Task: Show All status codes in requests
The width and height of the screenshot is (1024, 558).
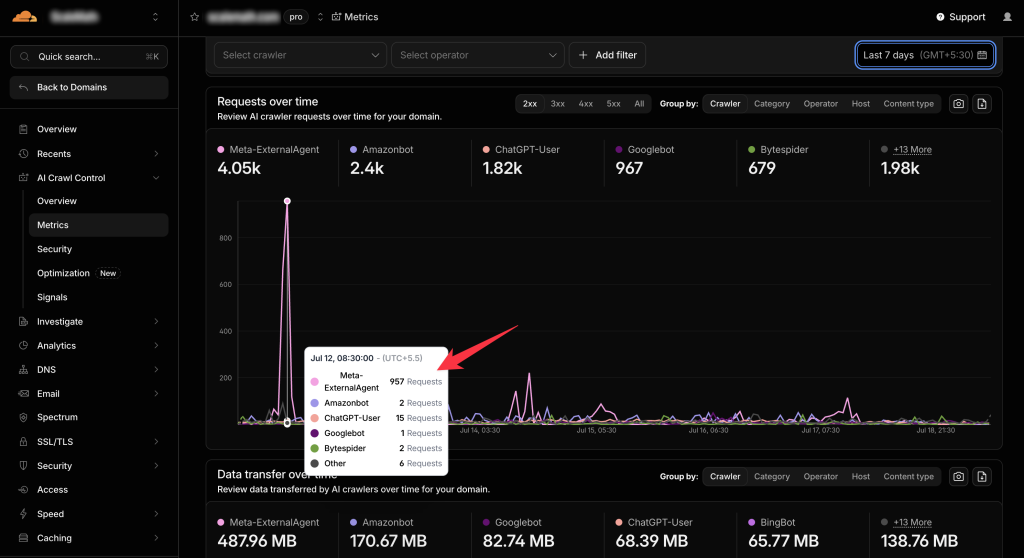Action: pos(639,104)
